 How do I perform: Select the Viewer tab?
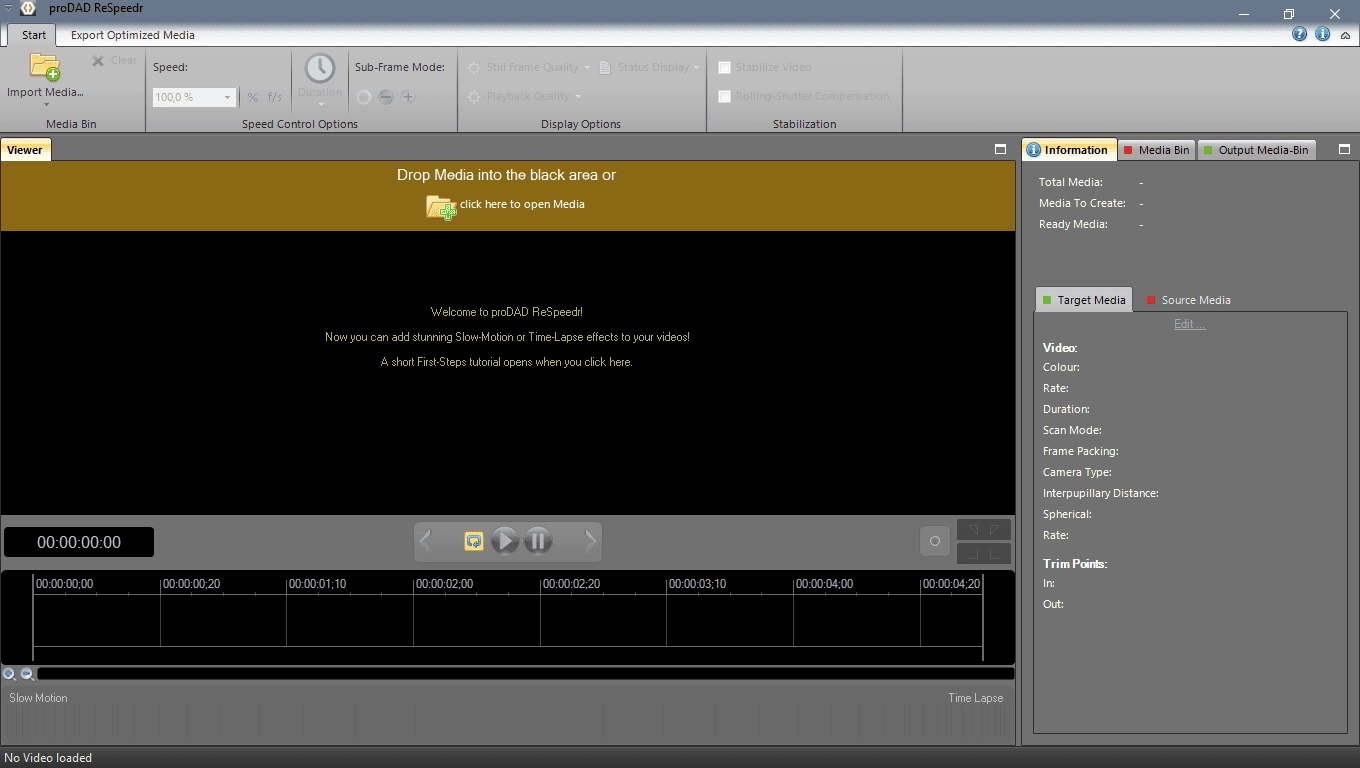[24, 150]
